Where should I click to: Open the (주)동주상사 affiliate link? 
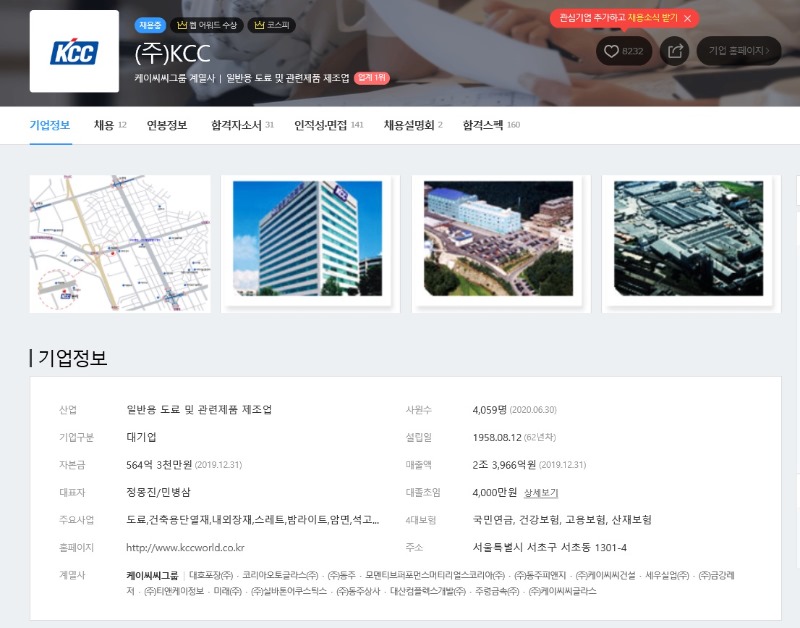[358, 591]
